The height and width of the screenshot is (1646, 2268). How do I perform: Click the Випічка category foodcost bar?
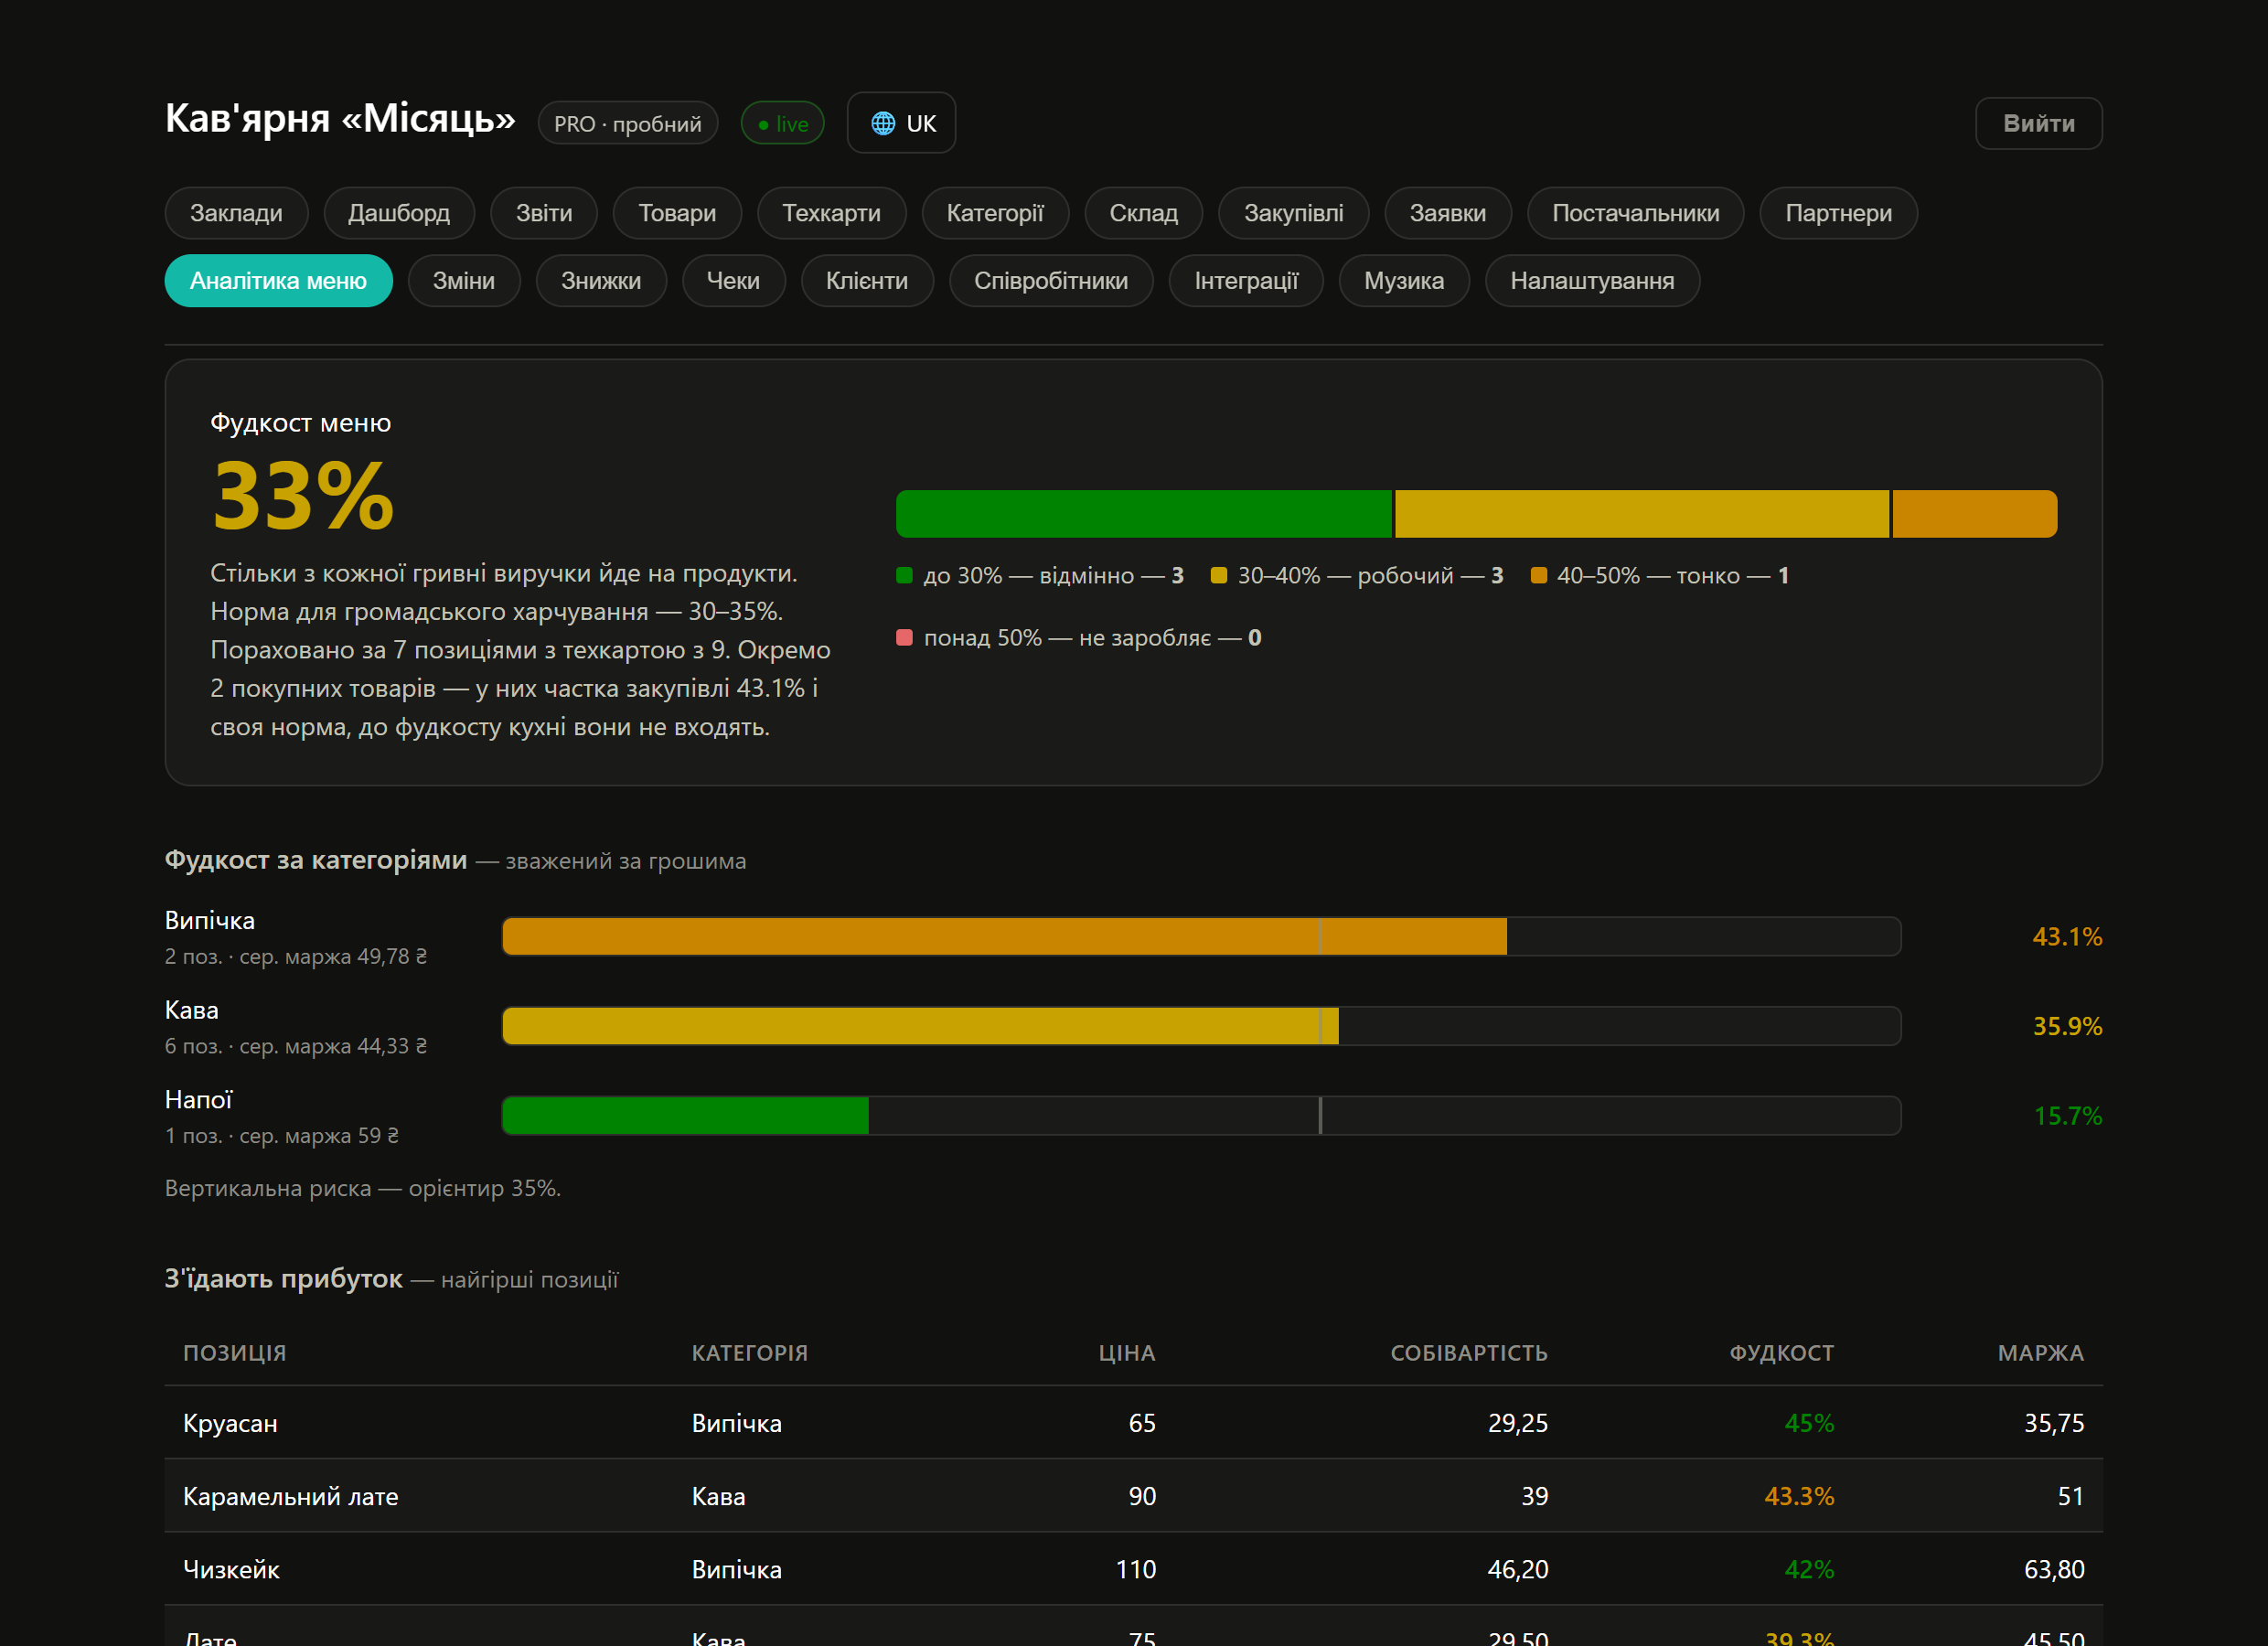[1201, 936]
